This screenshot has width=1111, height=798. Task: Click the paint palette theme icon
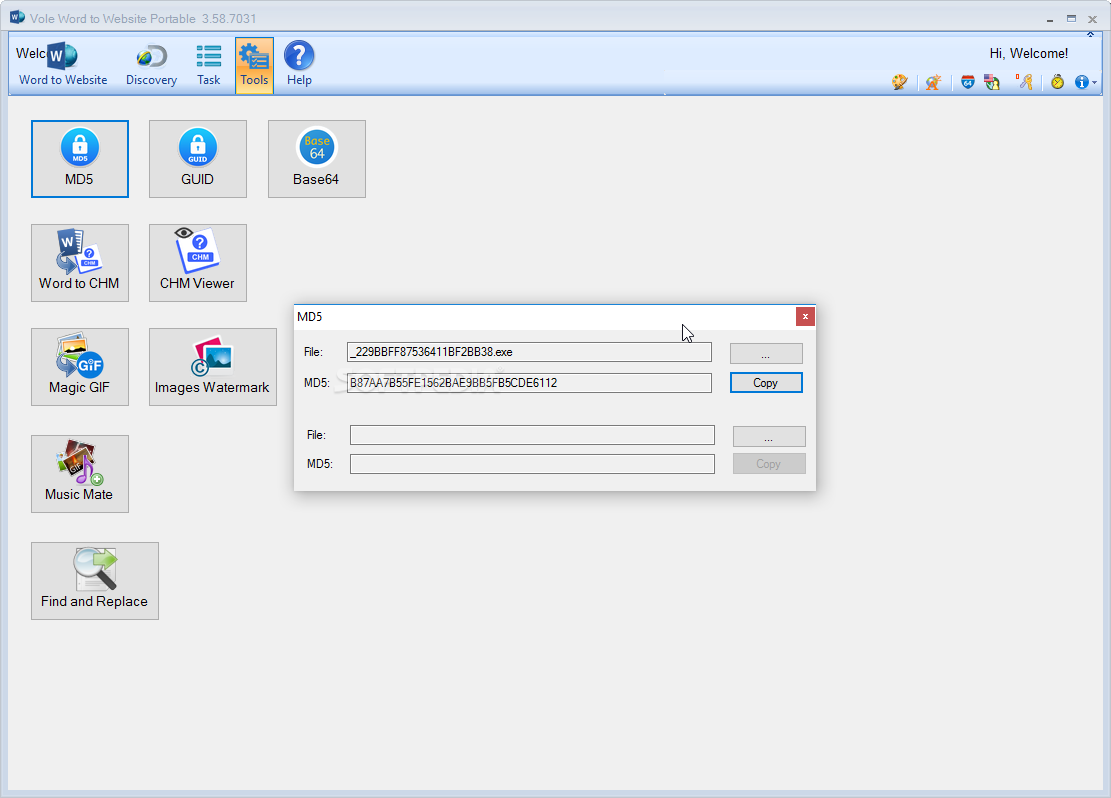click(899, 82)
